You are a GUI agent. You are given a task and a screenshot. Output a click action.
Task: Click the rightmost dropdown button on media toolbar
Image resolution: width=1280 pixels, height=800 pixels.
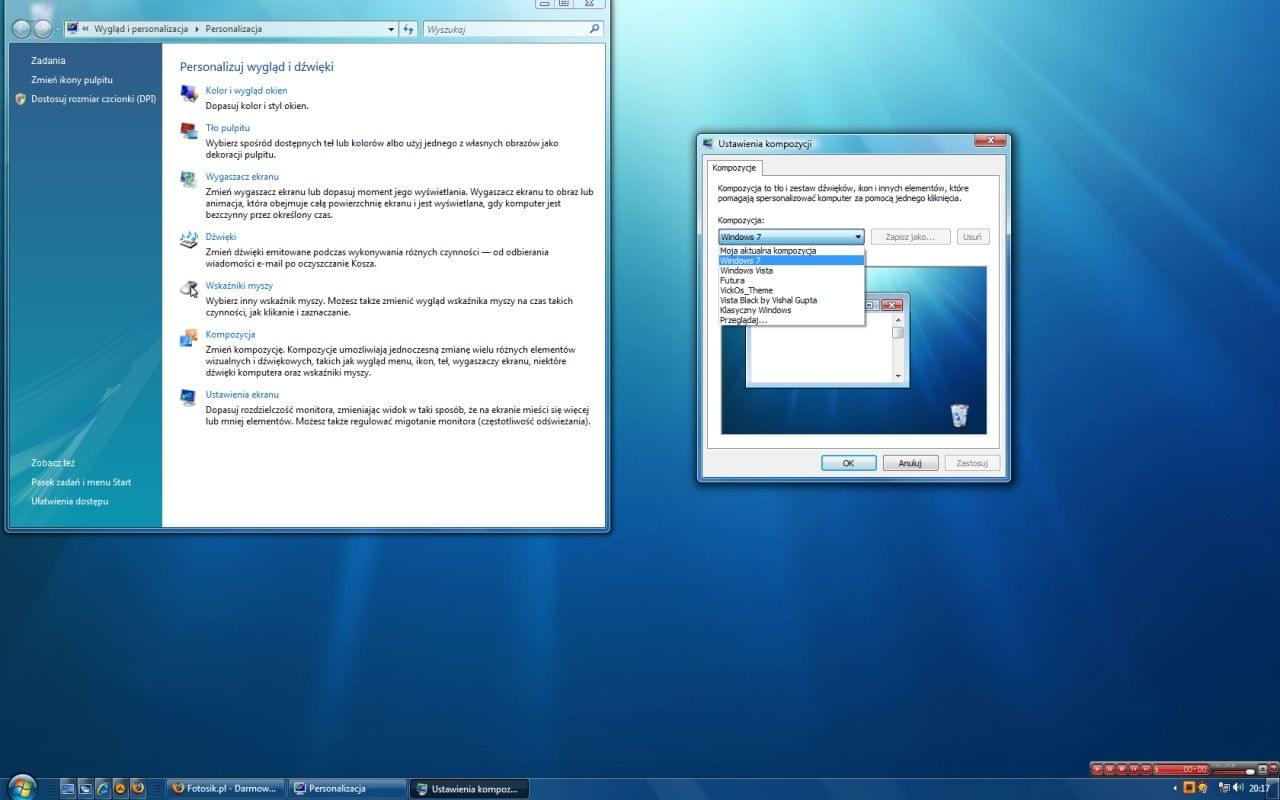click(1273, 769)
